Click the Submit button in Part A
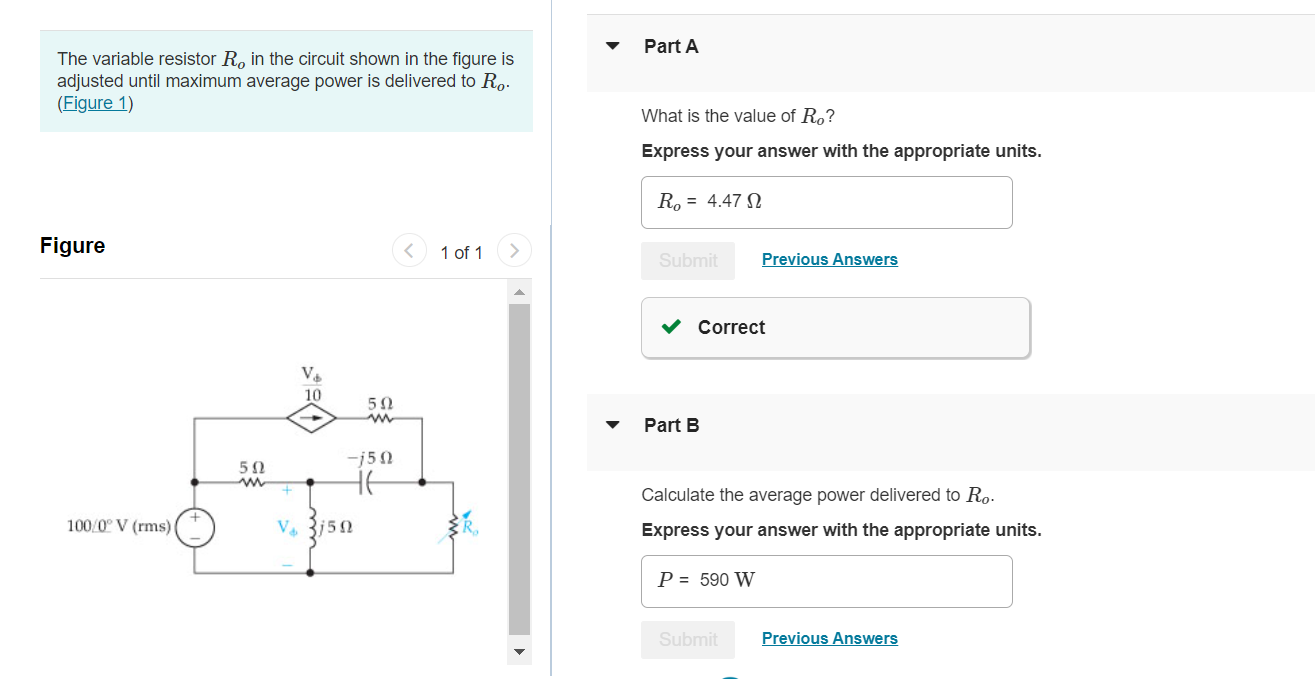1315x679 pixels. (x=687, y=260)
